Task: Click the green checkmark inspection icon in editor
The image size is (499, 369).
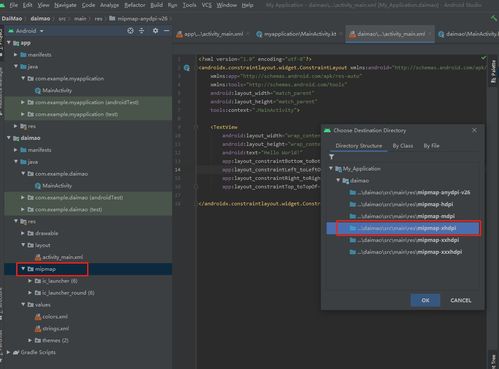Action: [483, 58]
